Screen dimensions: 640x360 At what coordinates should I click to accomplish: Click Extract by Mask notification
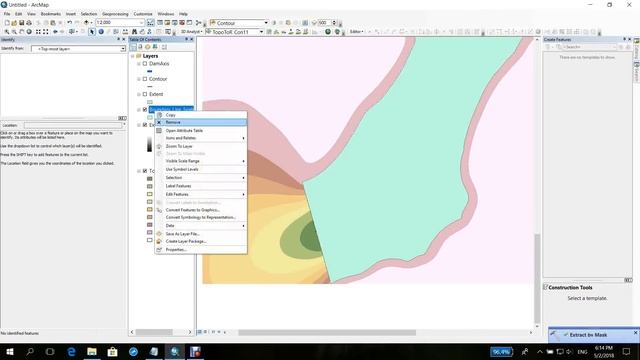tap(588, 335)
